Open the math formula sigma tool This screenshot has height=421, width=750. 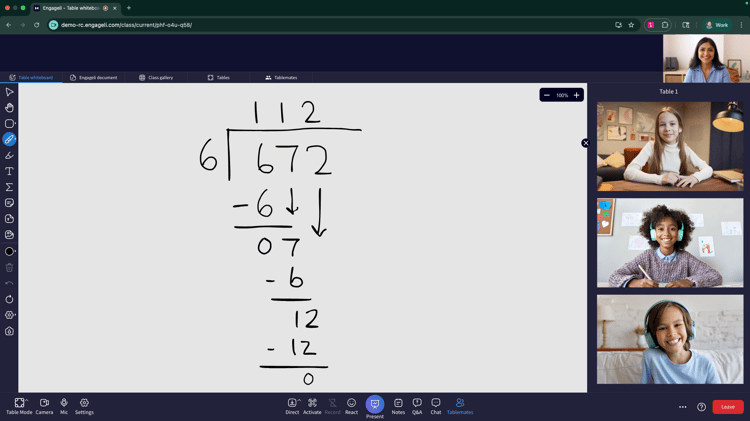coord(9,187)
